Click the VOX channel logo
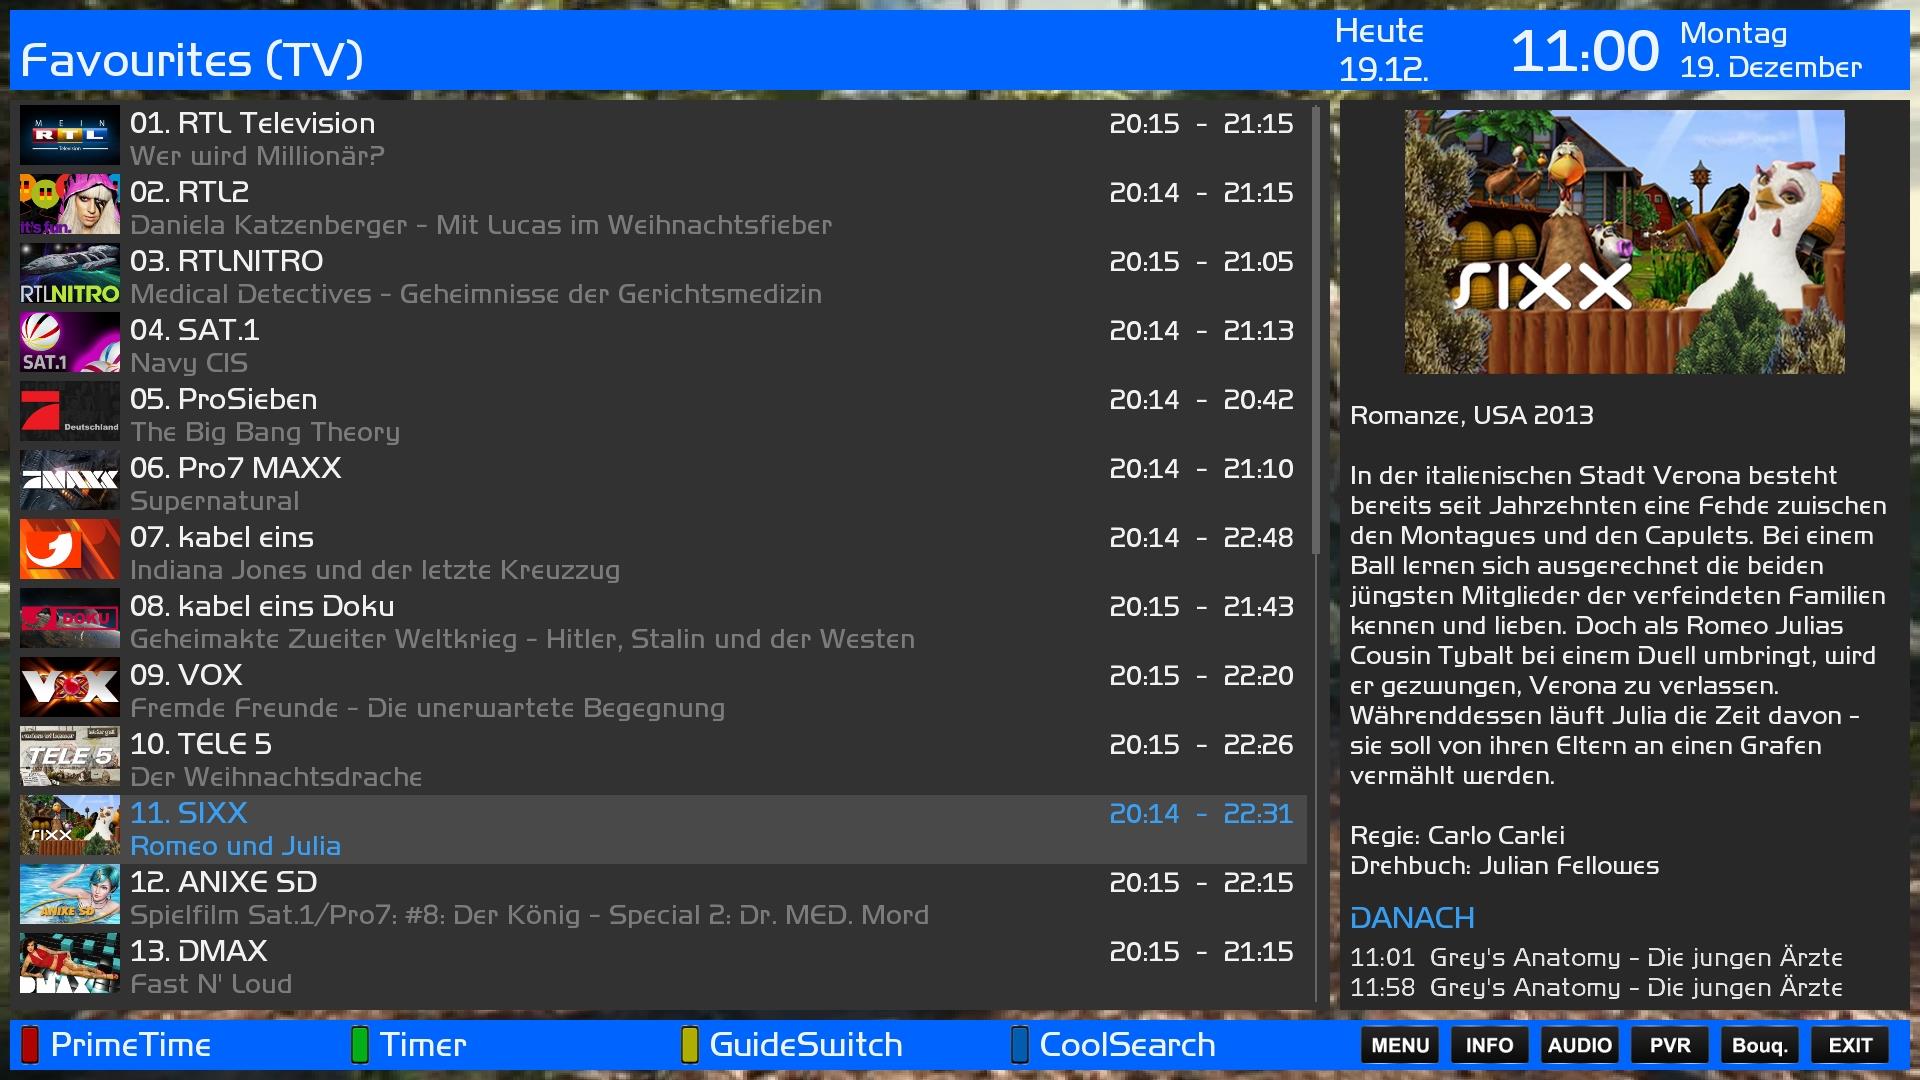Image resolution: width=1920 pixels, height=1080 pixels. pos(70,687)
